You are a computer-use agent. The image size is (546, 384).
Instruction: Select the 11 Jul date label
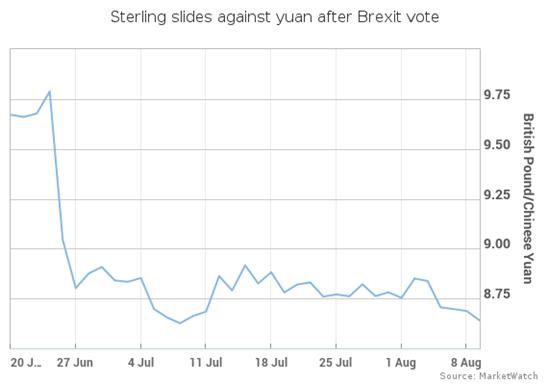[x=206, y=362]
